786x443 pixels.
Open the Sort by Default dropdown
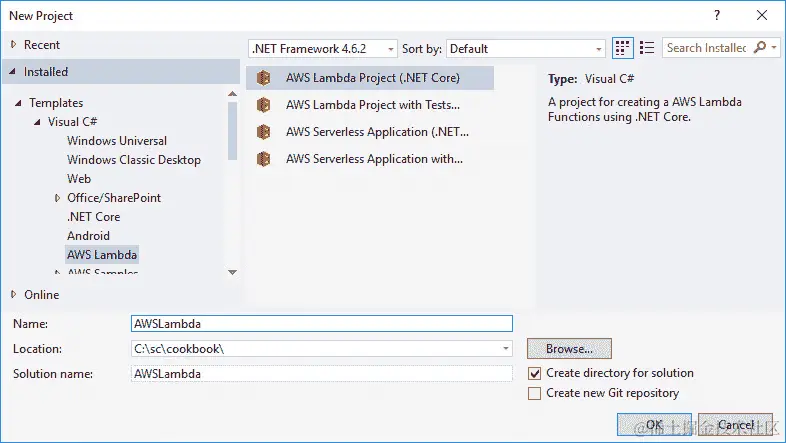coord(526,49)
